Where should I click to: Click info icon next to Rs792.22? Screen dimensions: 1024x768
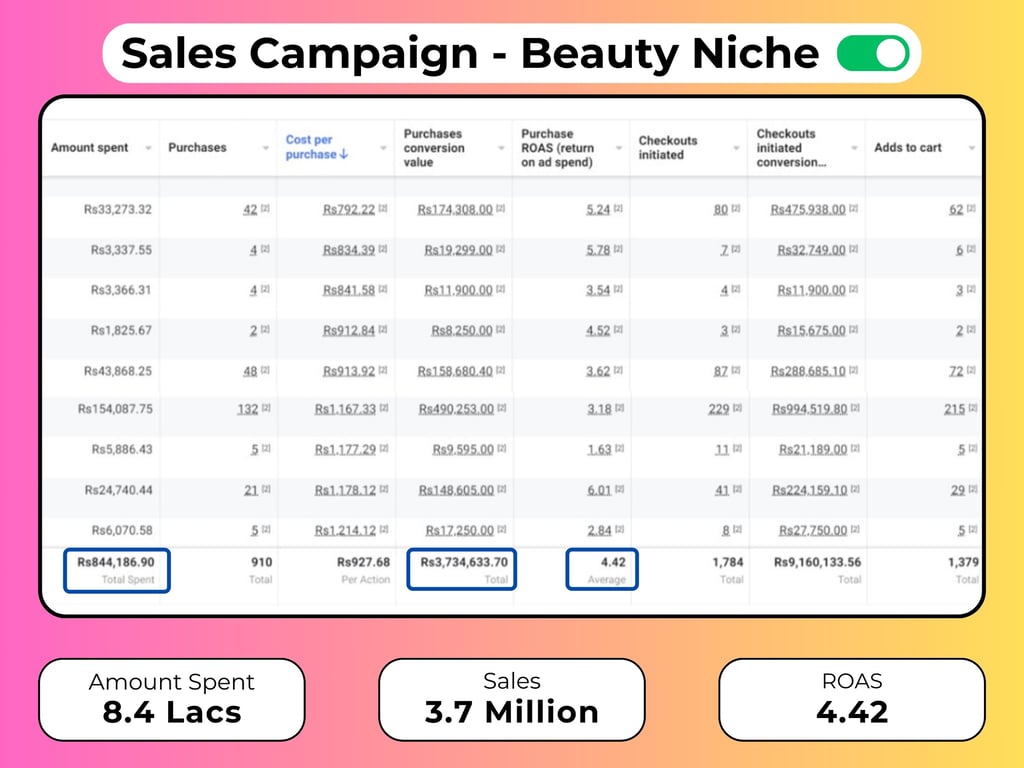[383, 208]
